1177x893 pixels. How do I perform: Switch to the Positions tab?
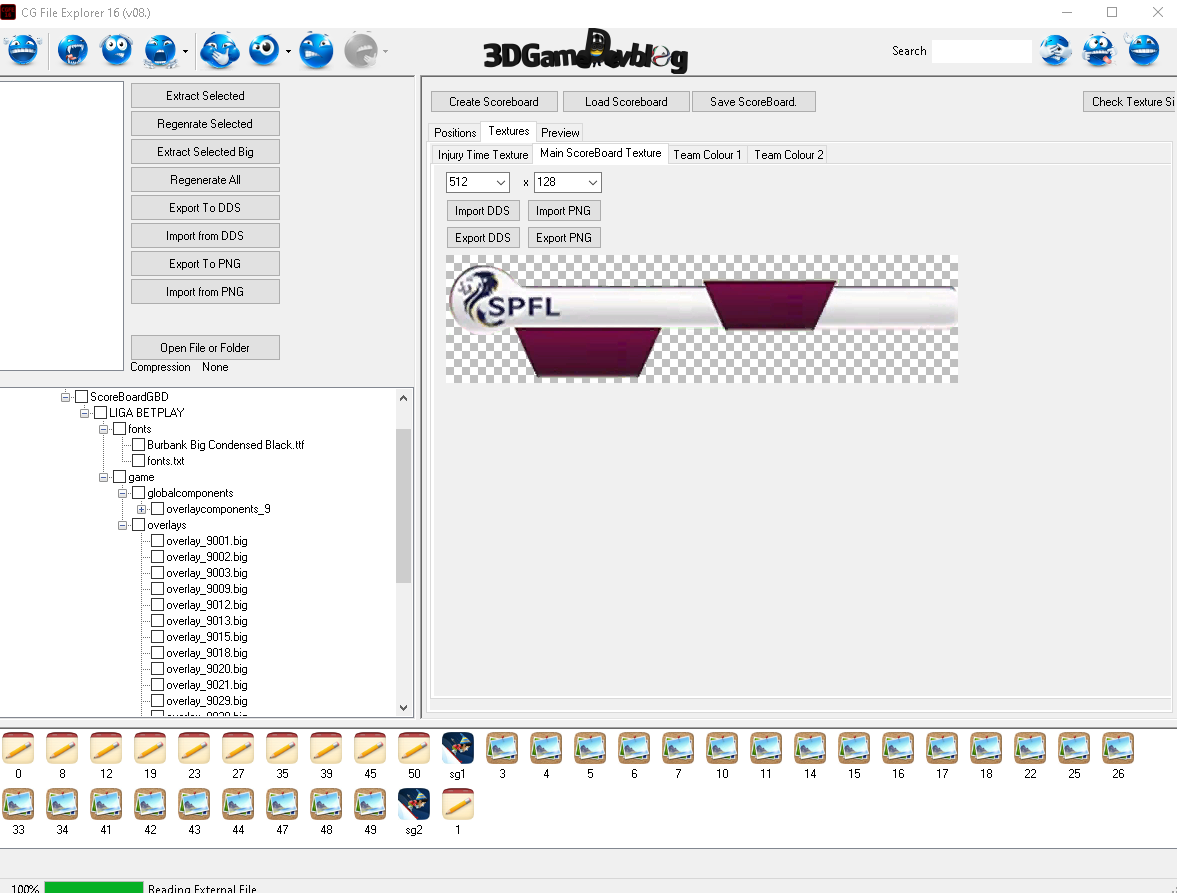point(455,133)
